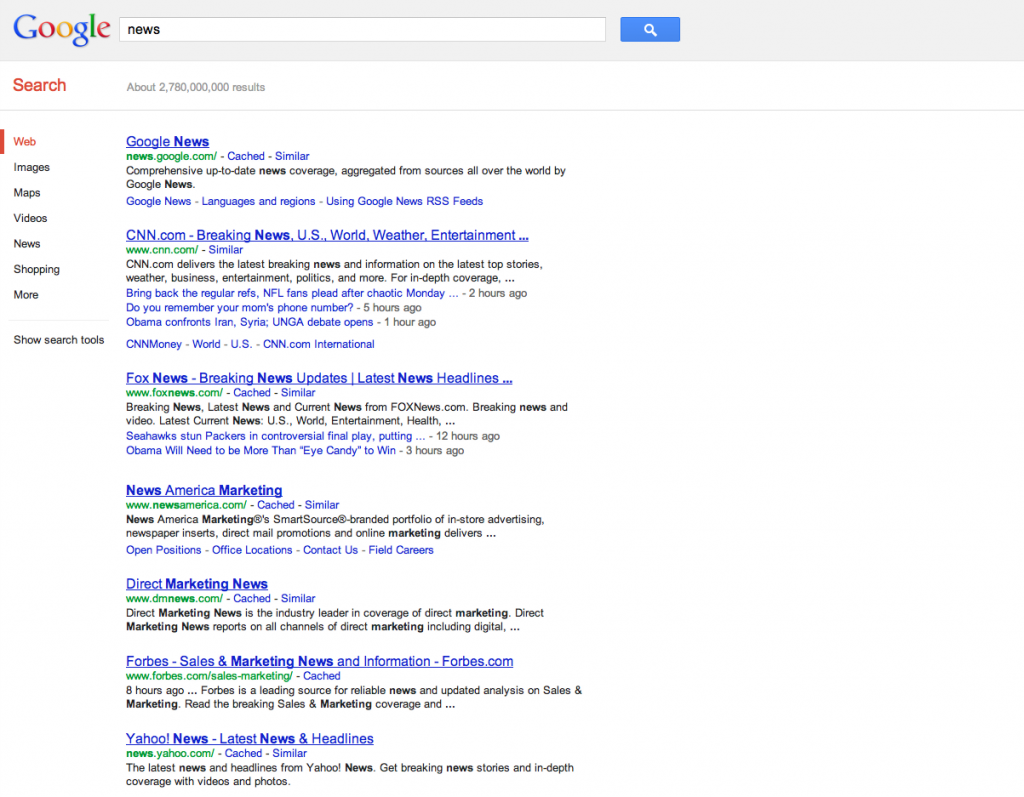This screenshot has width=1024, height=797.
Task: Show search tools in sidebar
Action: (59, 340)
